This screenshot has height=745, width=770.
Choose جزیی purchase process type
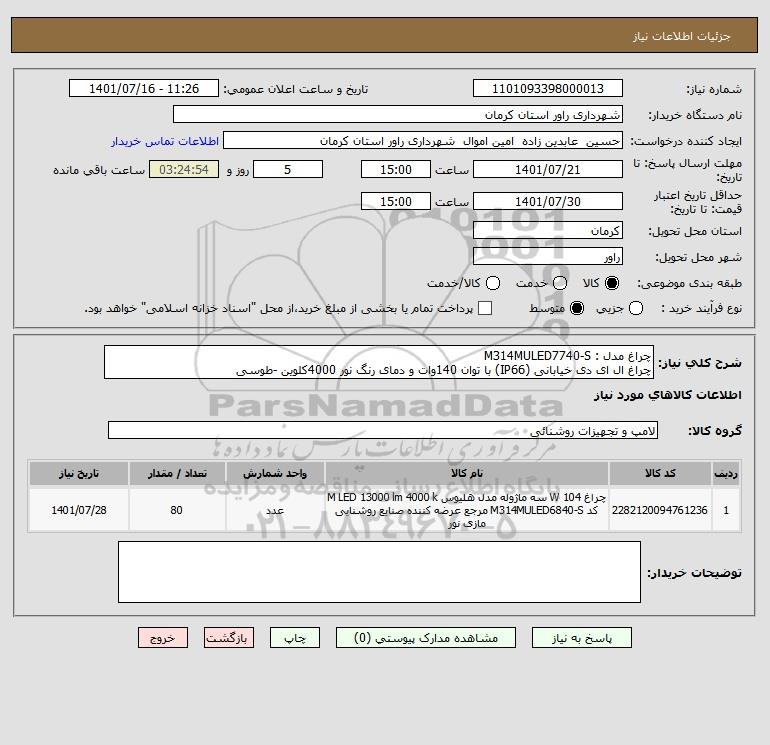(x=636, y=308)
